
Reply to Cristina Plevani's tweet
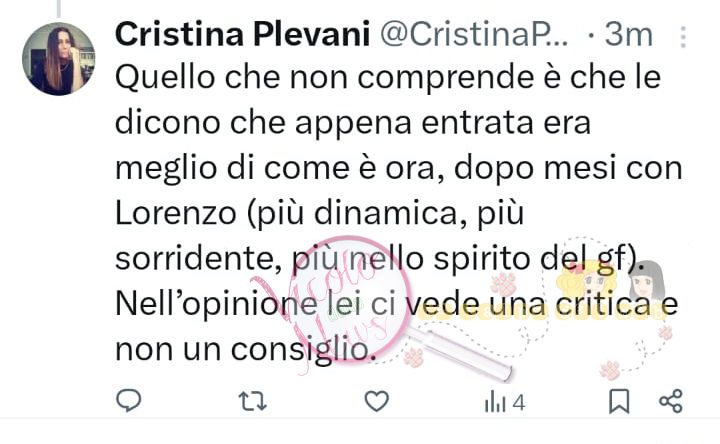click(x=129, y=400)
